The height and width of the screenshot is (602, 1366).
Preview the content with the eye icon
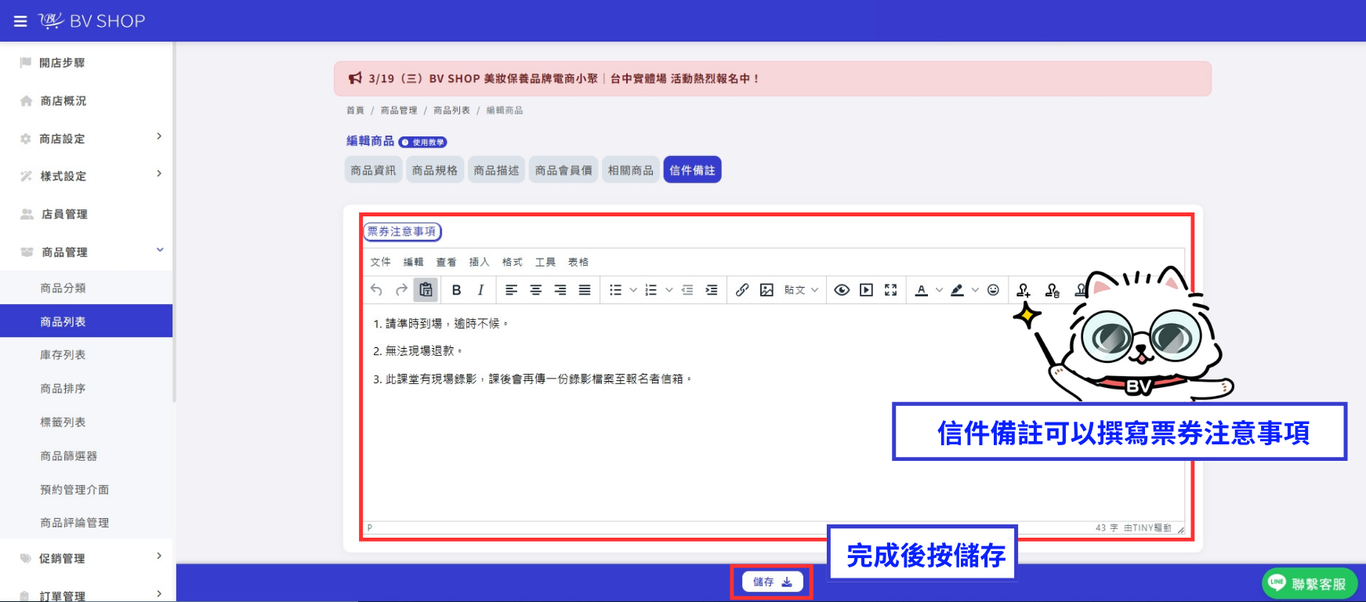[842, 290]
